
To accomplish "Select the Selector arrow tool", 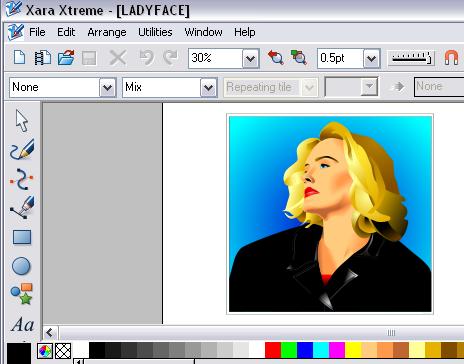I will [x=22, y=121].
